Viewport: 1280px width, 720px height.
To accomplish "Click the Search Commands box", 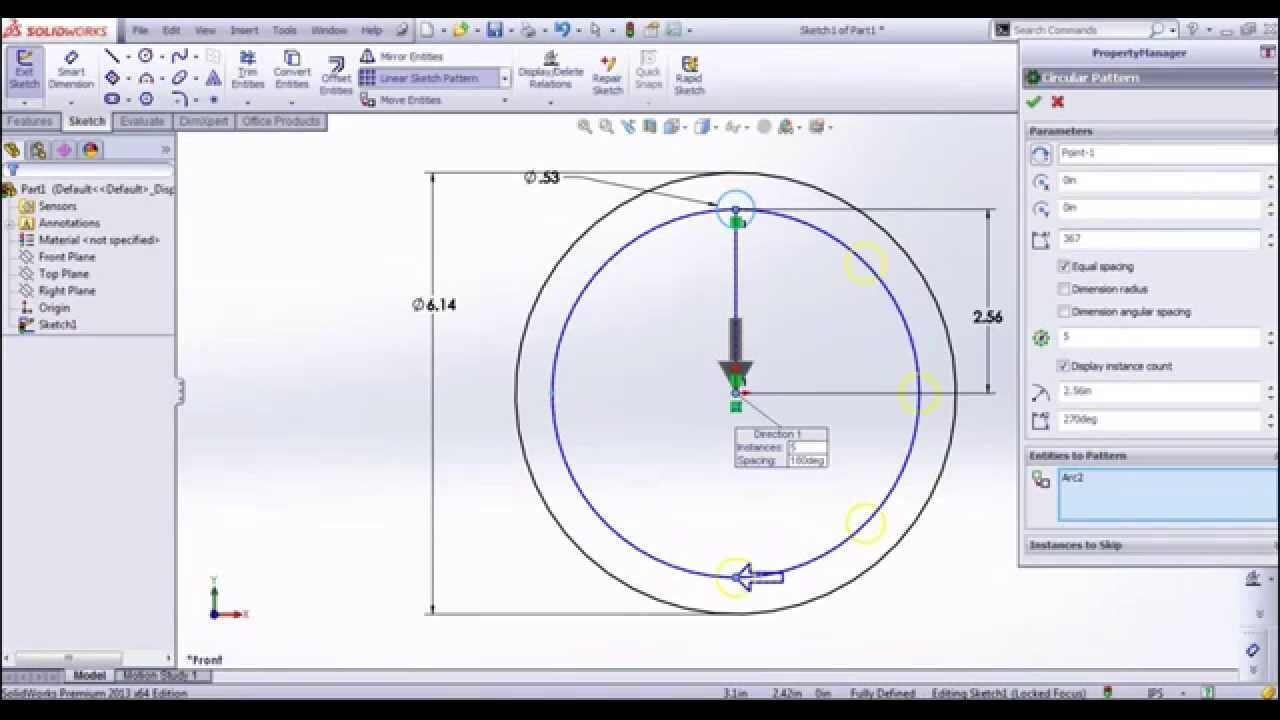I will pyautogui.click(x=1080, y=30).
